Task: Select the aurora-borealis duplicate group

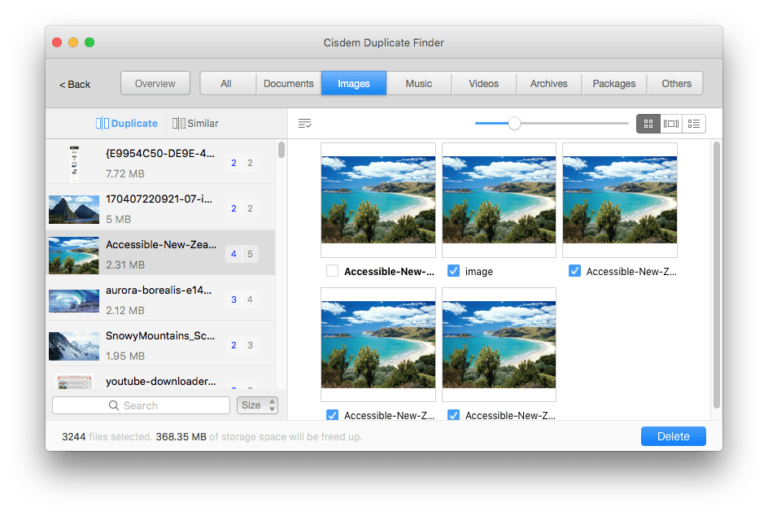Action: pos(160,298)
